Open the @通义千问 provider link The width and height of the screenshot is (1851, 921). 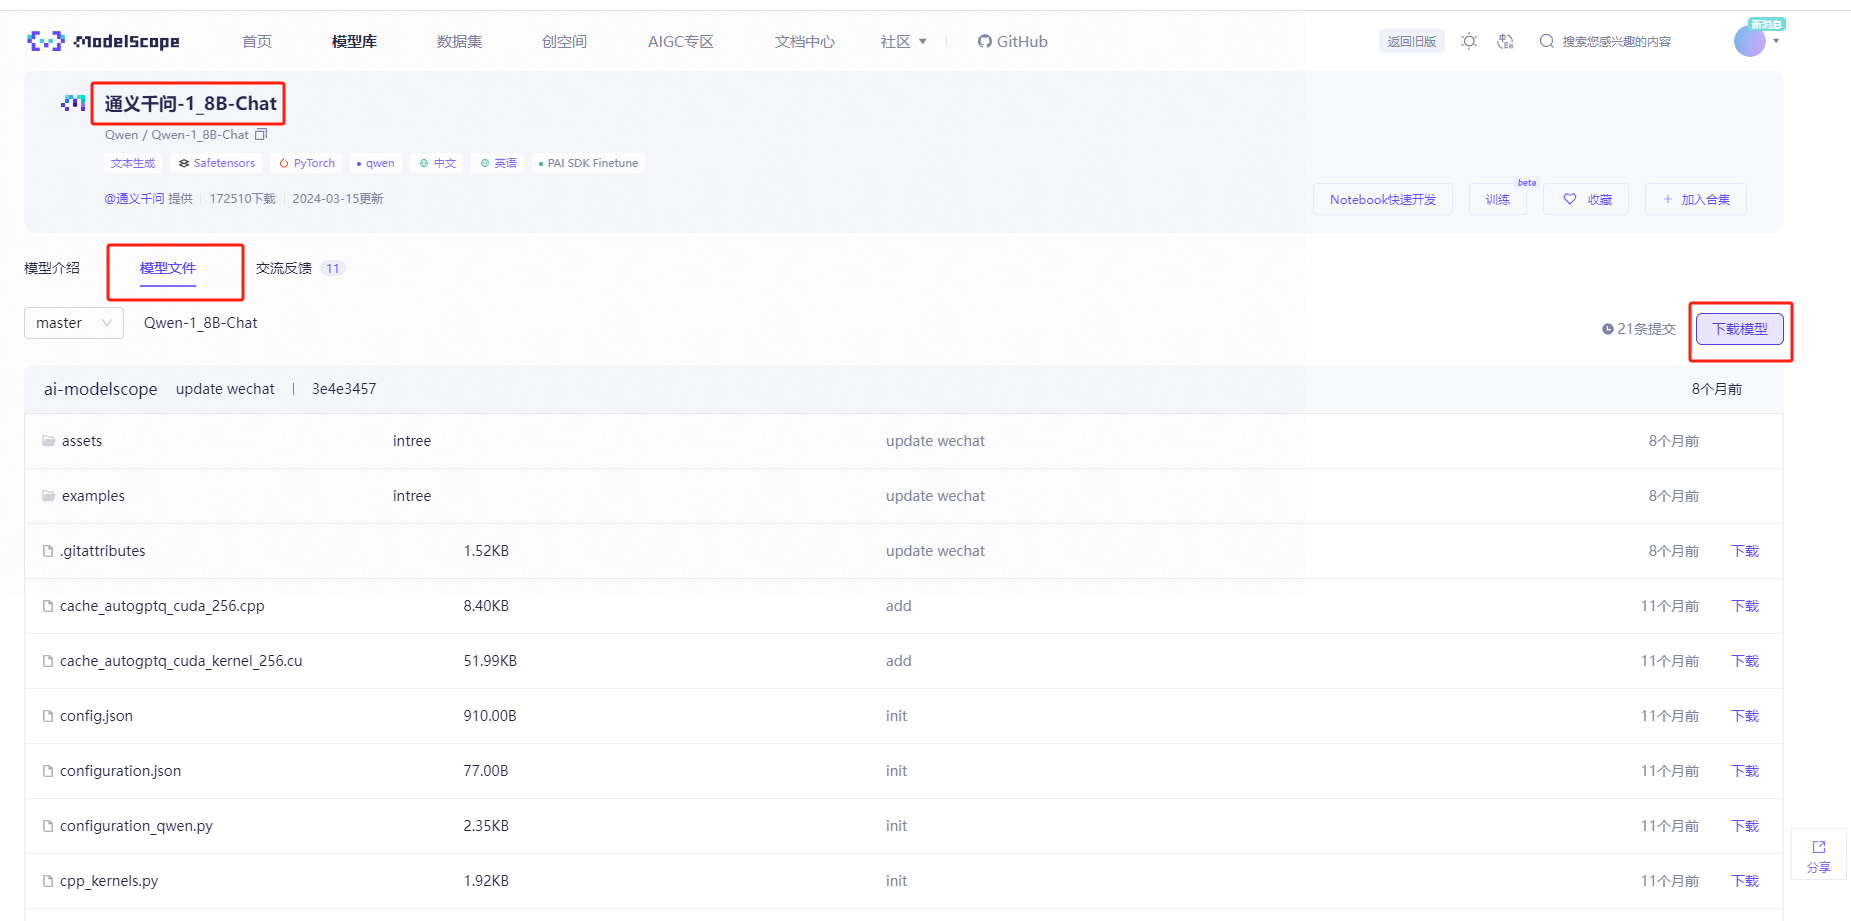(135, 199)
